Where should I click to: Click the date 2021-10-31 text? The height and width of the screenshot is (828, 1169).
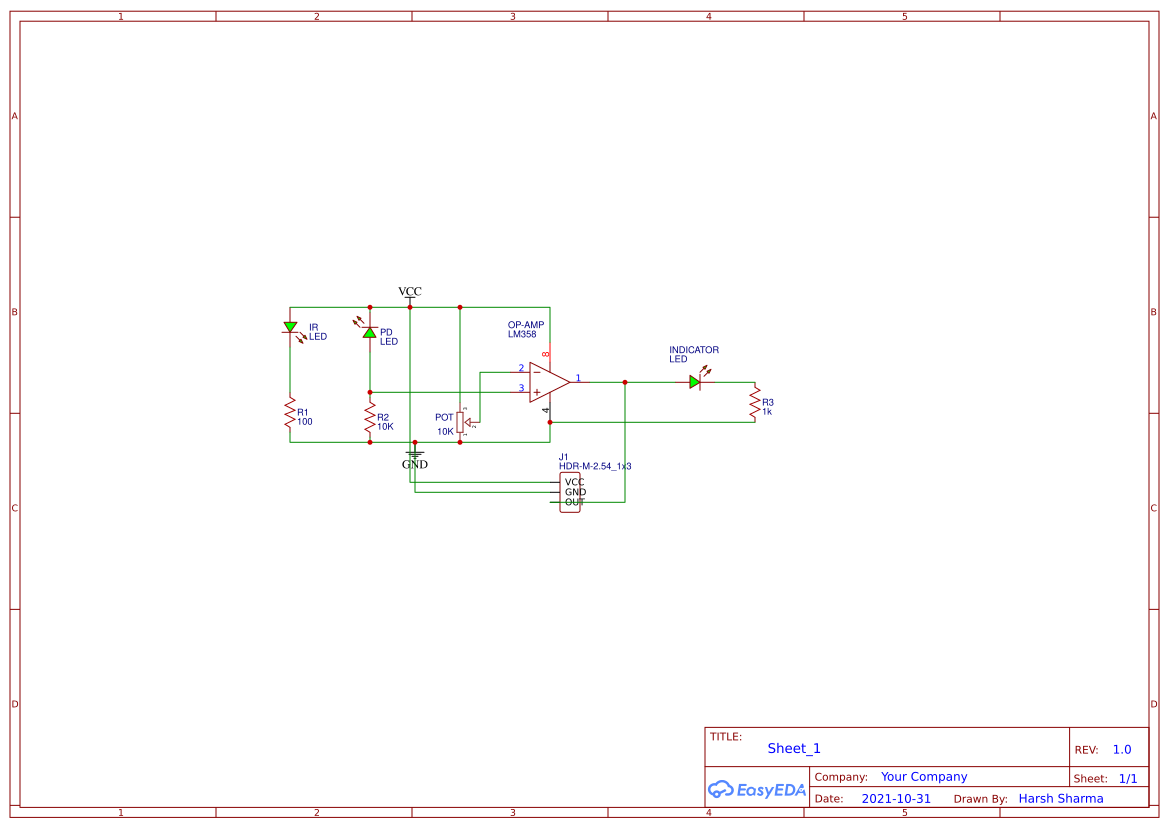click(x=895, y=798)
